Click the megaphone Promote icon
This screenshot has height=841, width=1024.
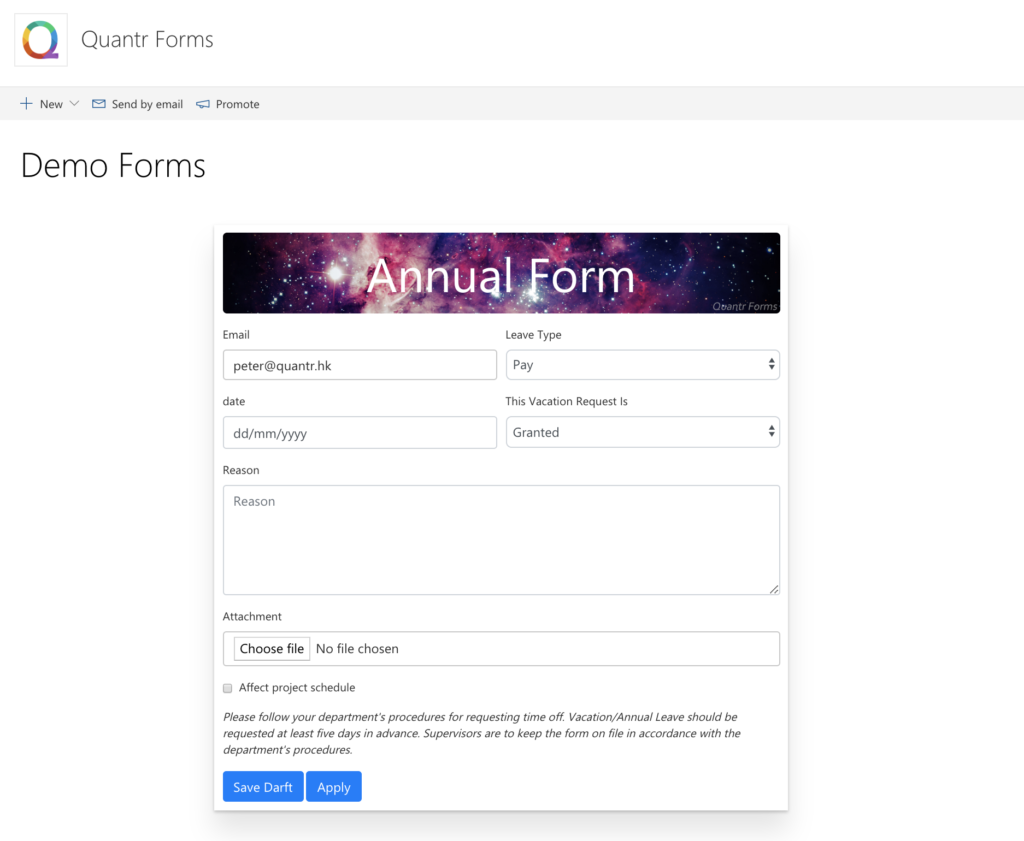click(203, 104)
